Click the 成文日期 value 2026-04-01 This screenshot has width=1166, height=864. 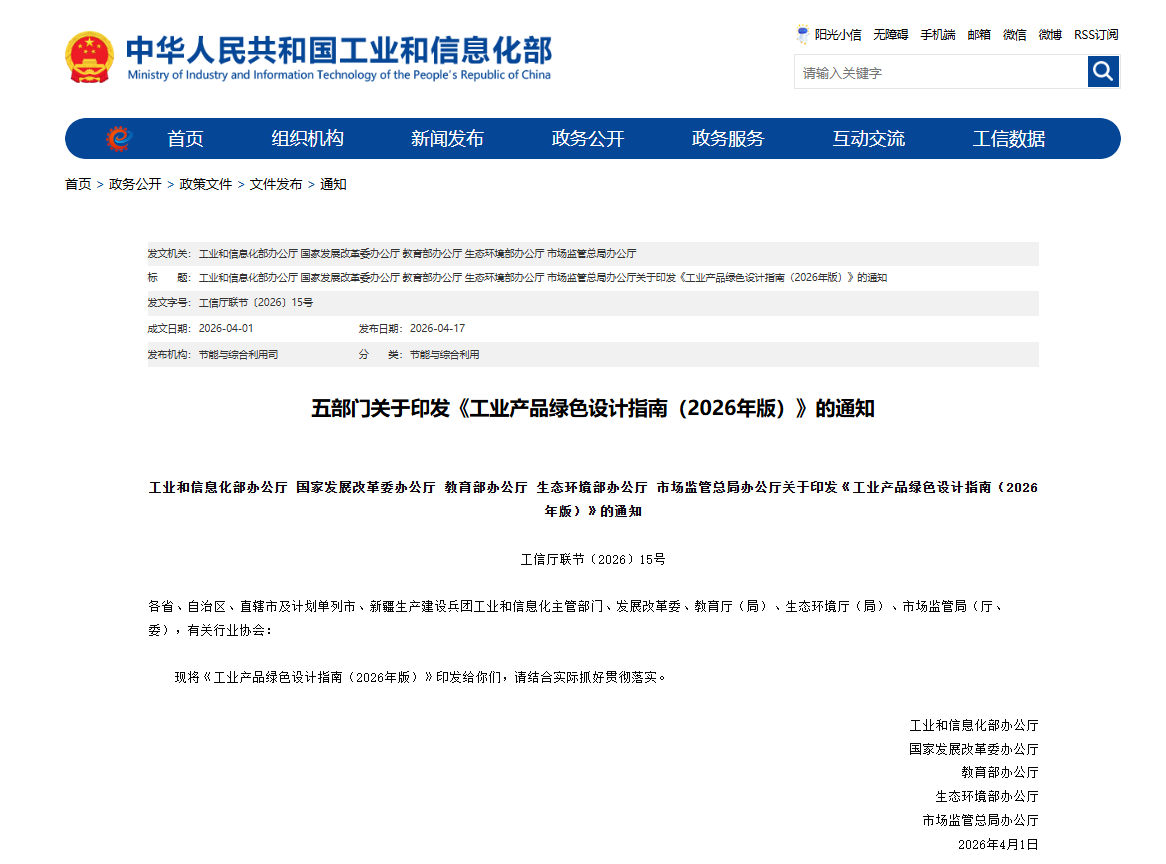coord(226,328)
